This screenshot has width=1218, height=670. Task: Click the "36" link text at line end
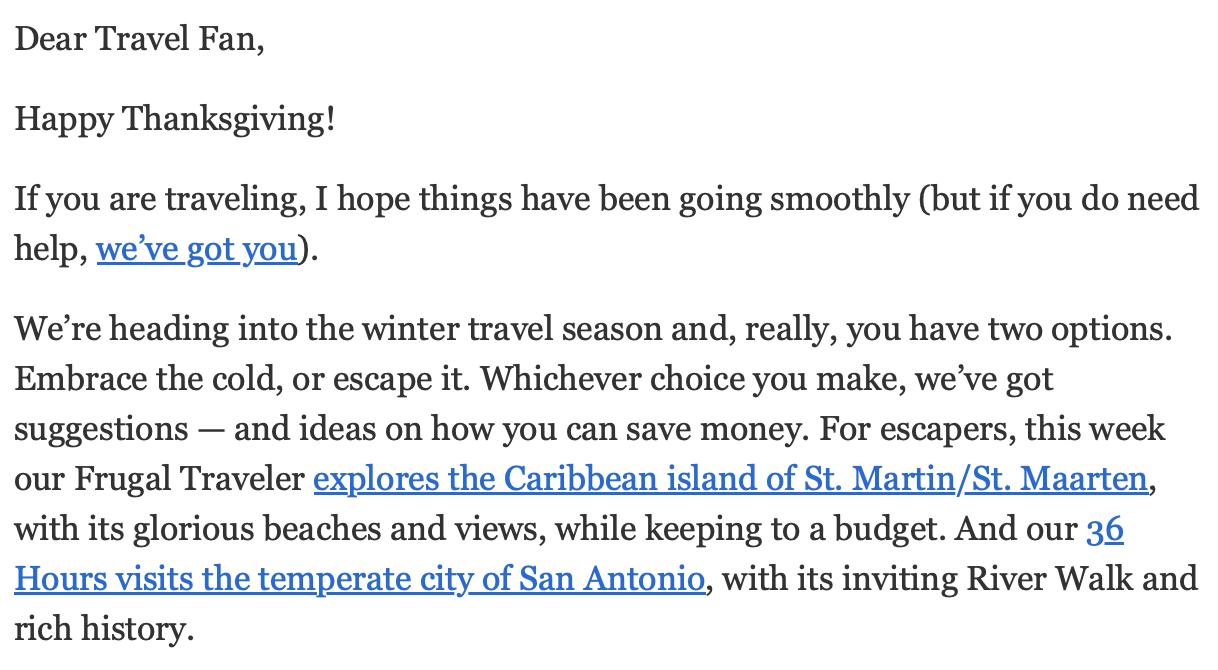pos(1104,529)
